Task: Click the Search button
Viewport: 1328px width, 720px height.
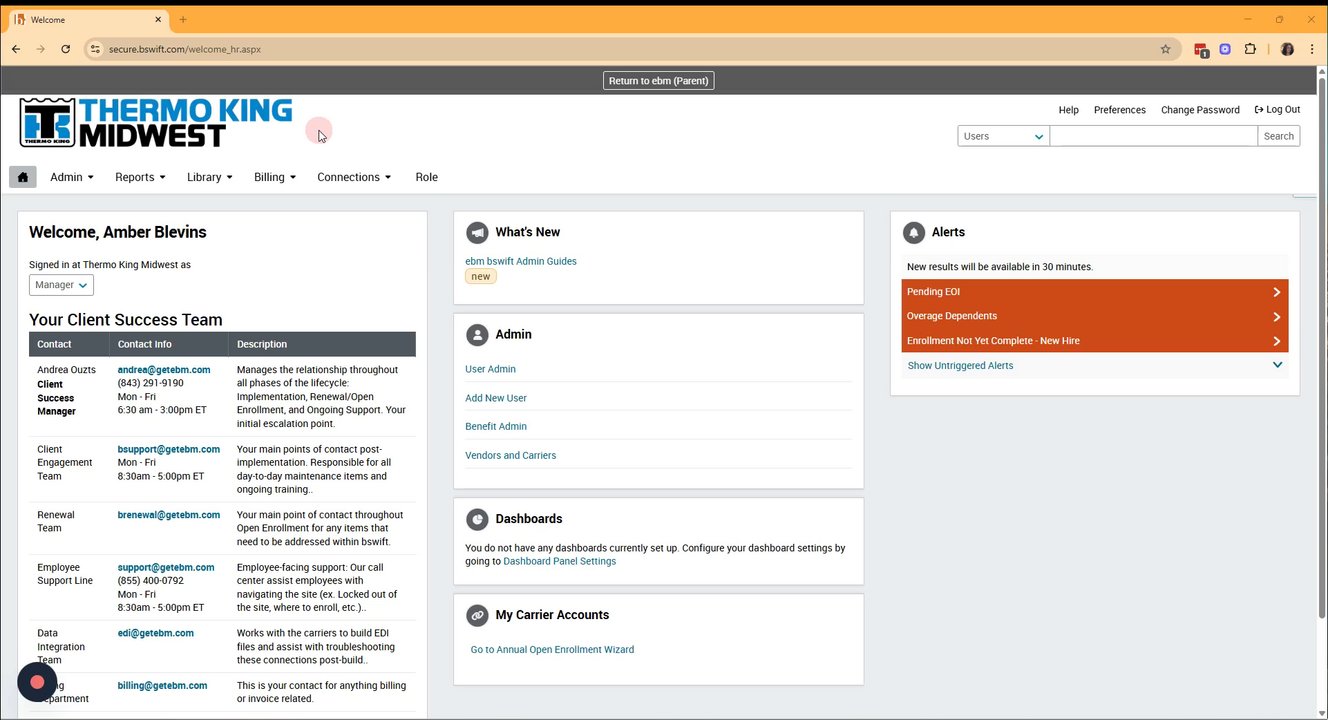Action: 1279,136
